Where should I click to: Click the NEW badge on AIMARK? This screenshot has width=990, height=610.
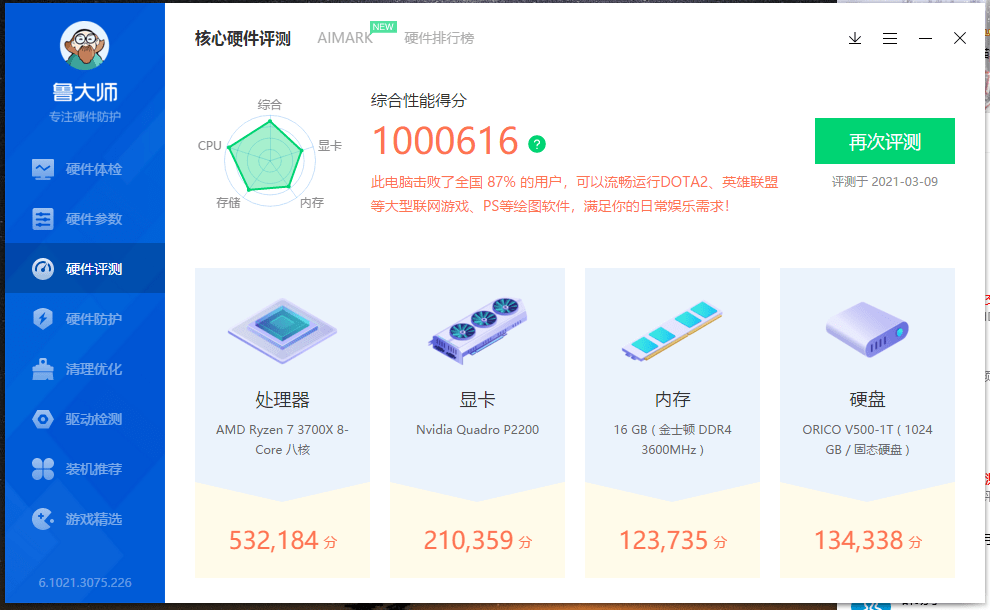point(383,27)
